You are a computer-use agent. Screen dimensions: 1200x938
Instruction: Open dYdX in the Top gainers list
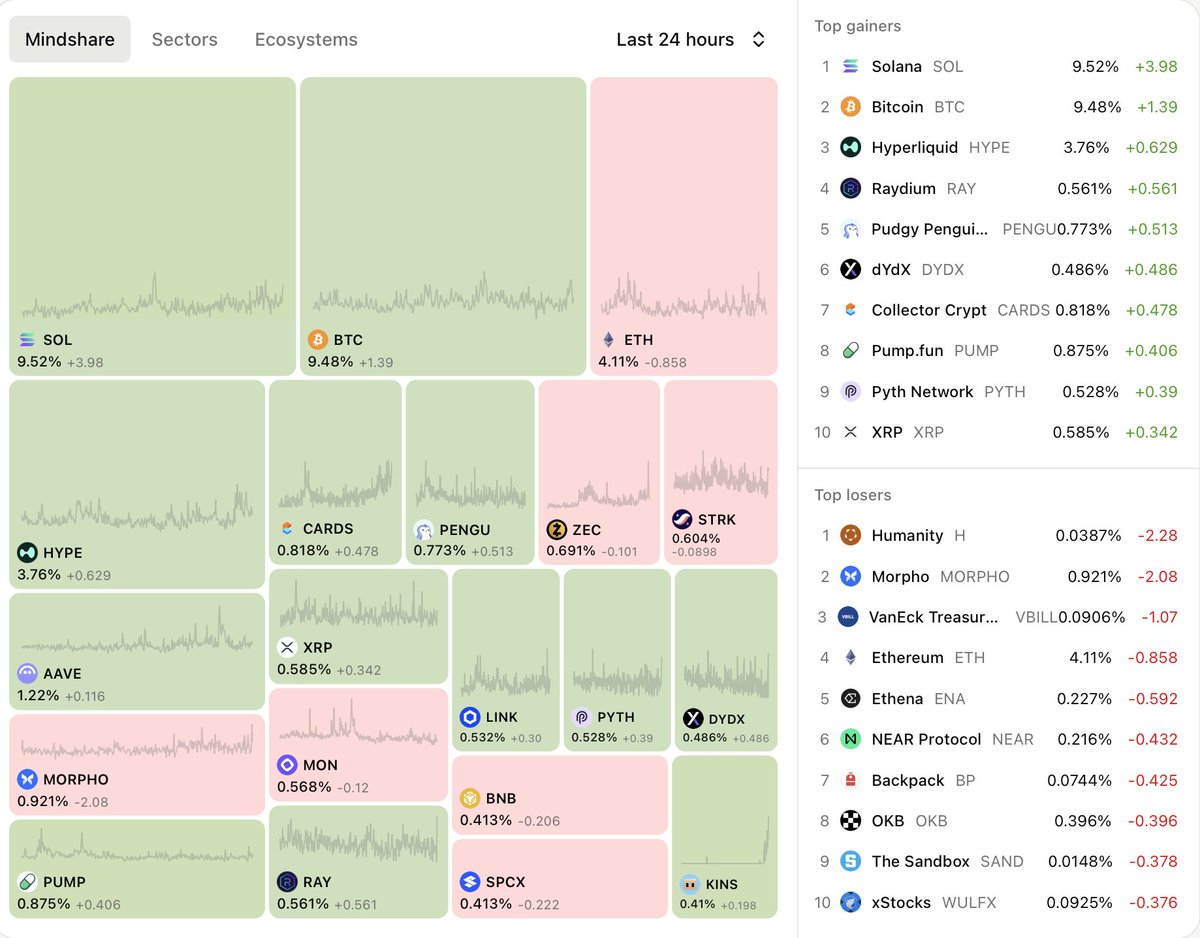coord(998,269)
